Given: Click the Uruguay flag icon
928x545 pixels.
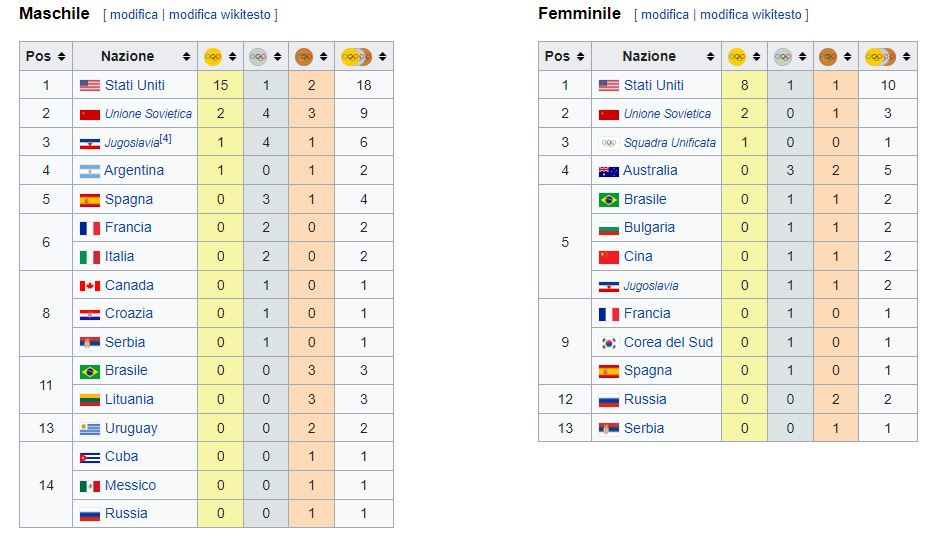Looking at the screenshot, I should 89,429.
